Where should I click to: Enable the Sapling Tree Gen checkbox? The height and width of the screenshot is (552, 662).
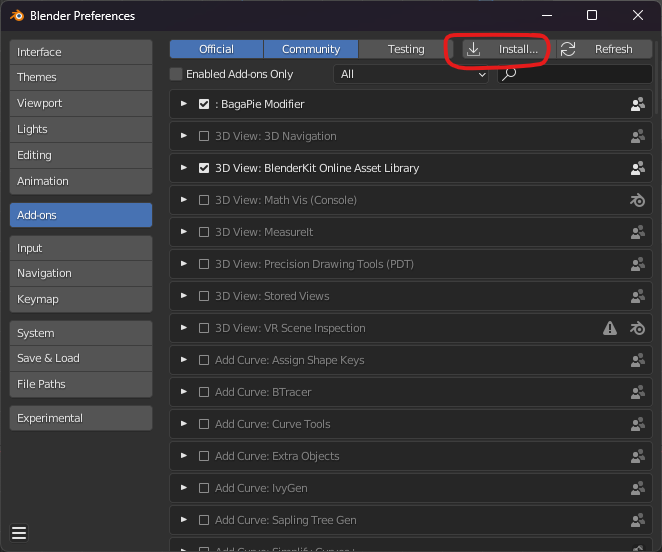[204, 520]
